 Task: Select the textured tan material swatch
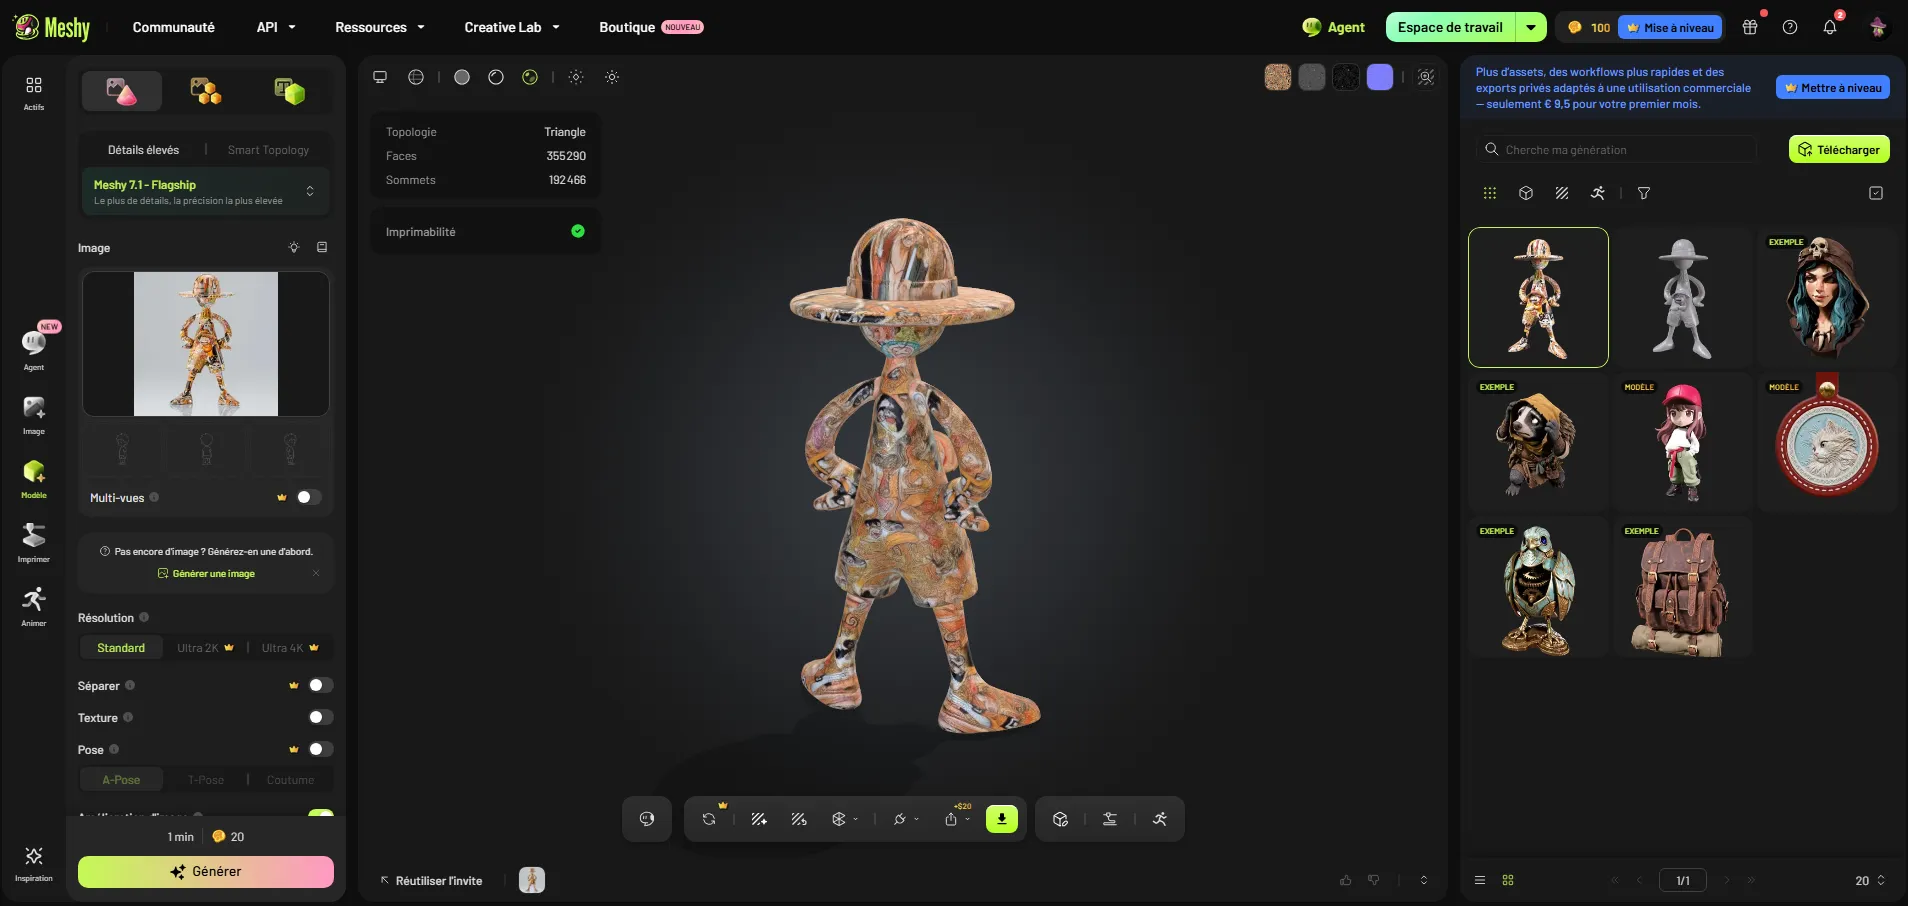(x=1278, y=77)
